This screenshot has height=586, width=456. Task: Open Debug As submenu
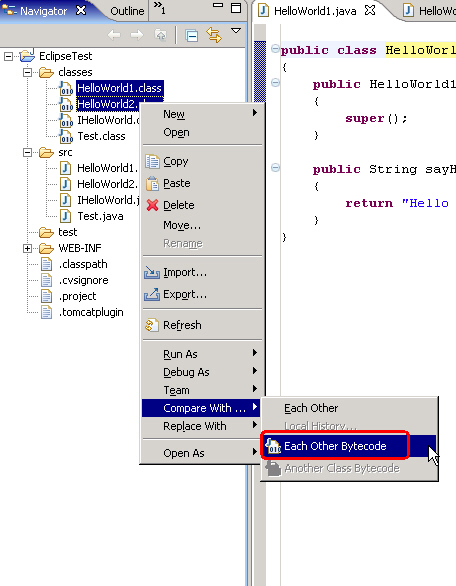[x=202, y=372]
